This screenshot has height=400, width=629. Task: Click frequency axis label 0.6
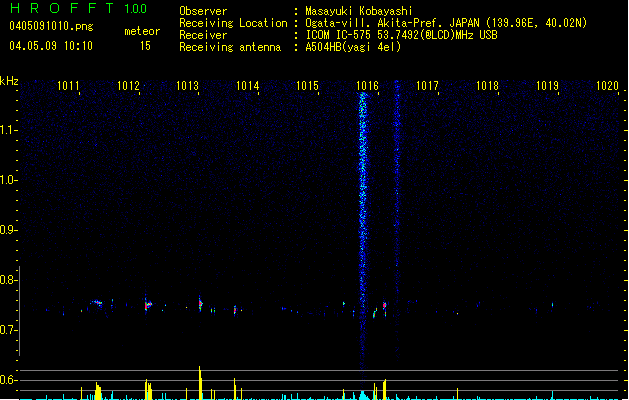coord(8,380)
